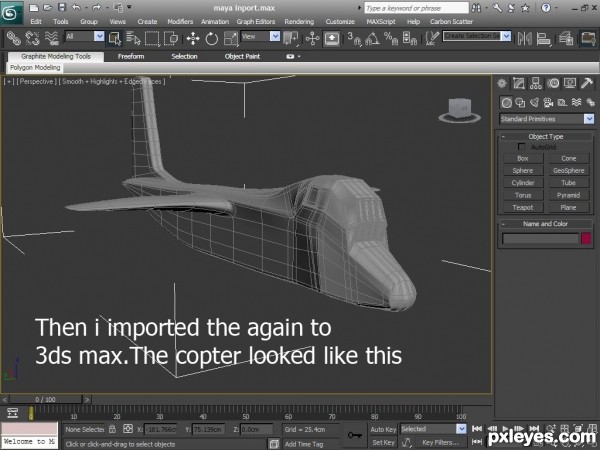The width and height of the screenshot is (600, 450).
Task: Toggle the Angle Snap button
Action: click(x=372, y=39)
